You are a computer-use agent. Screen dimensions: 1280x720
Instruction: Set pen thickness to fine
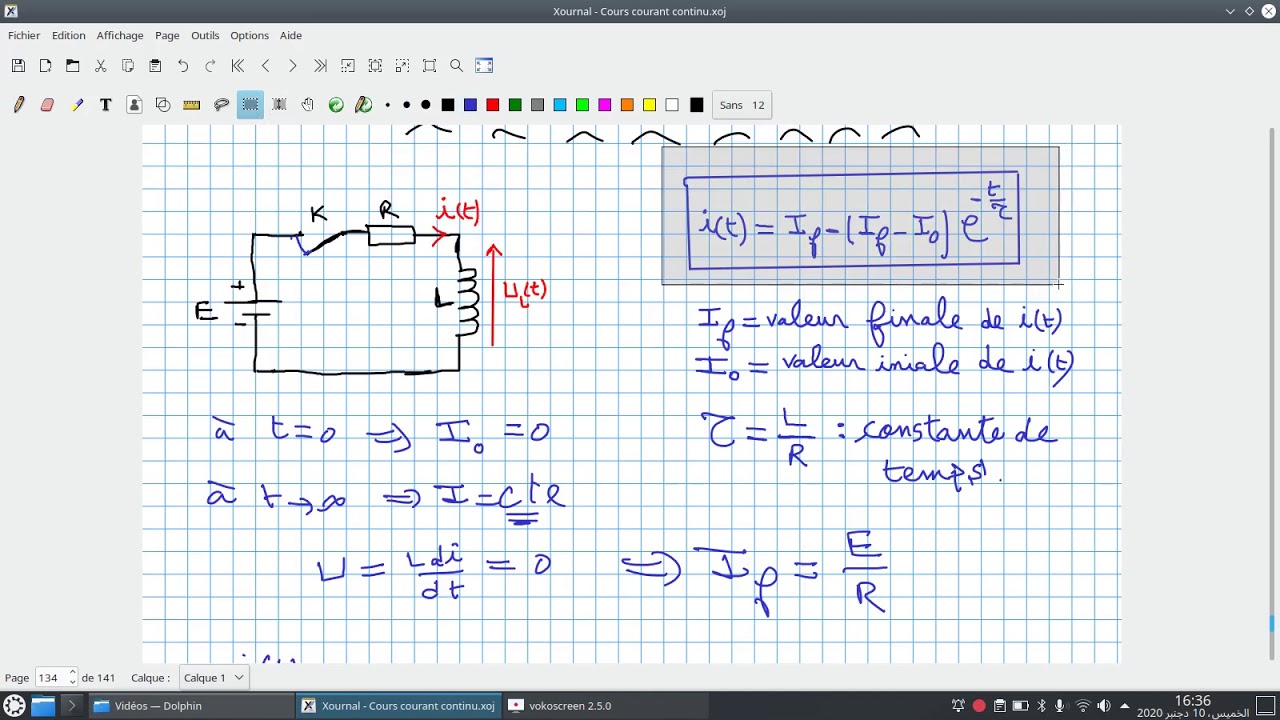[387, 105]
